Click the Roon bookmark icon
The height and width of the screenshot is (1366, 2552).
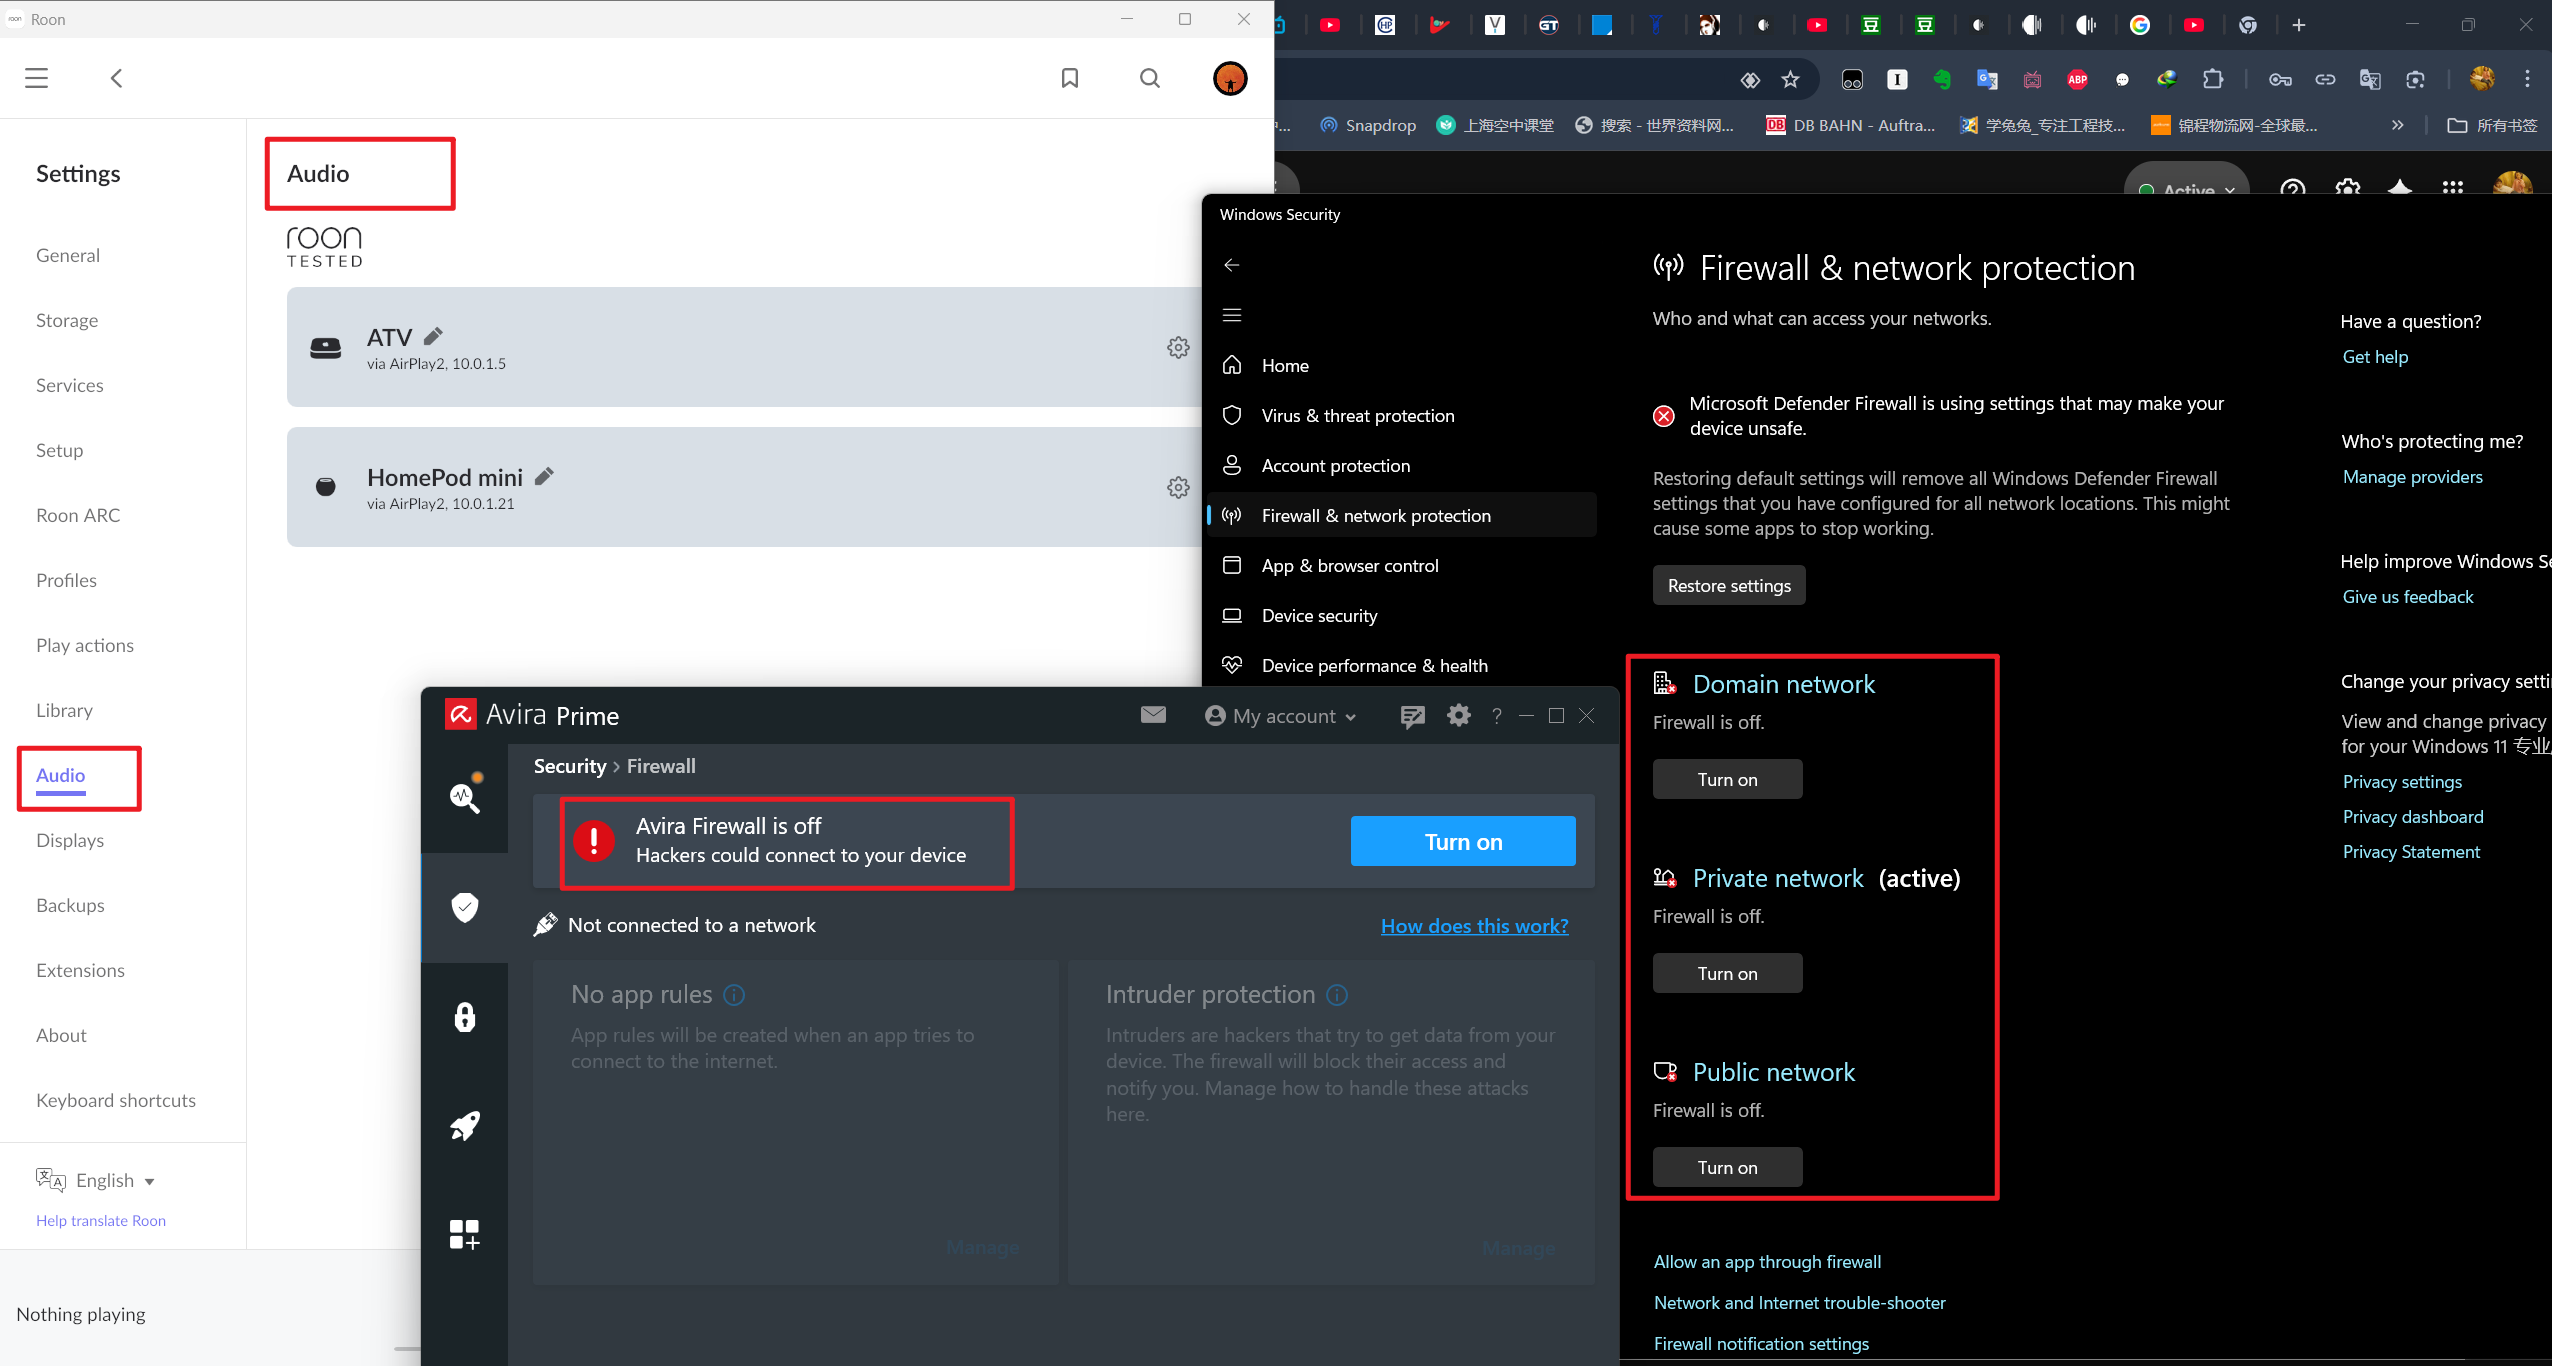[1069, 78]
